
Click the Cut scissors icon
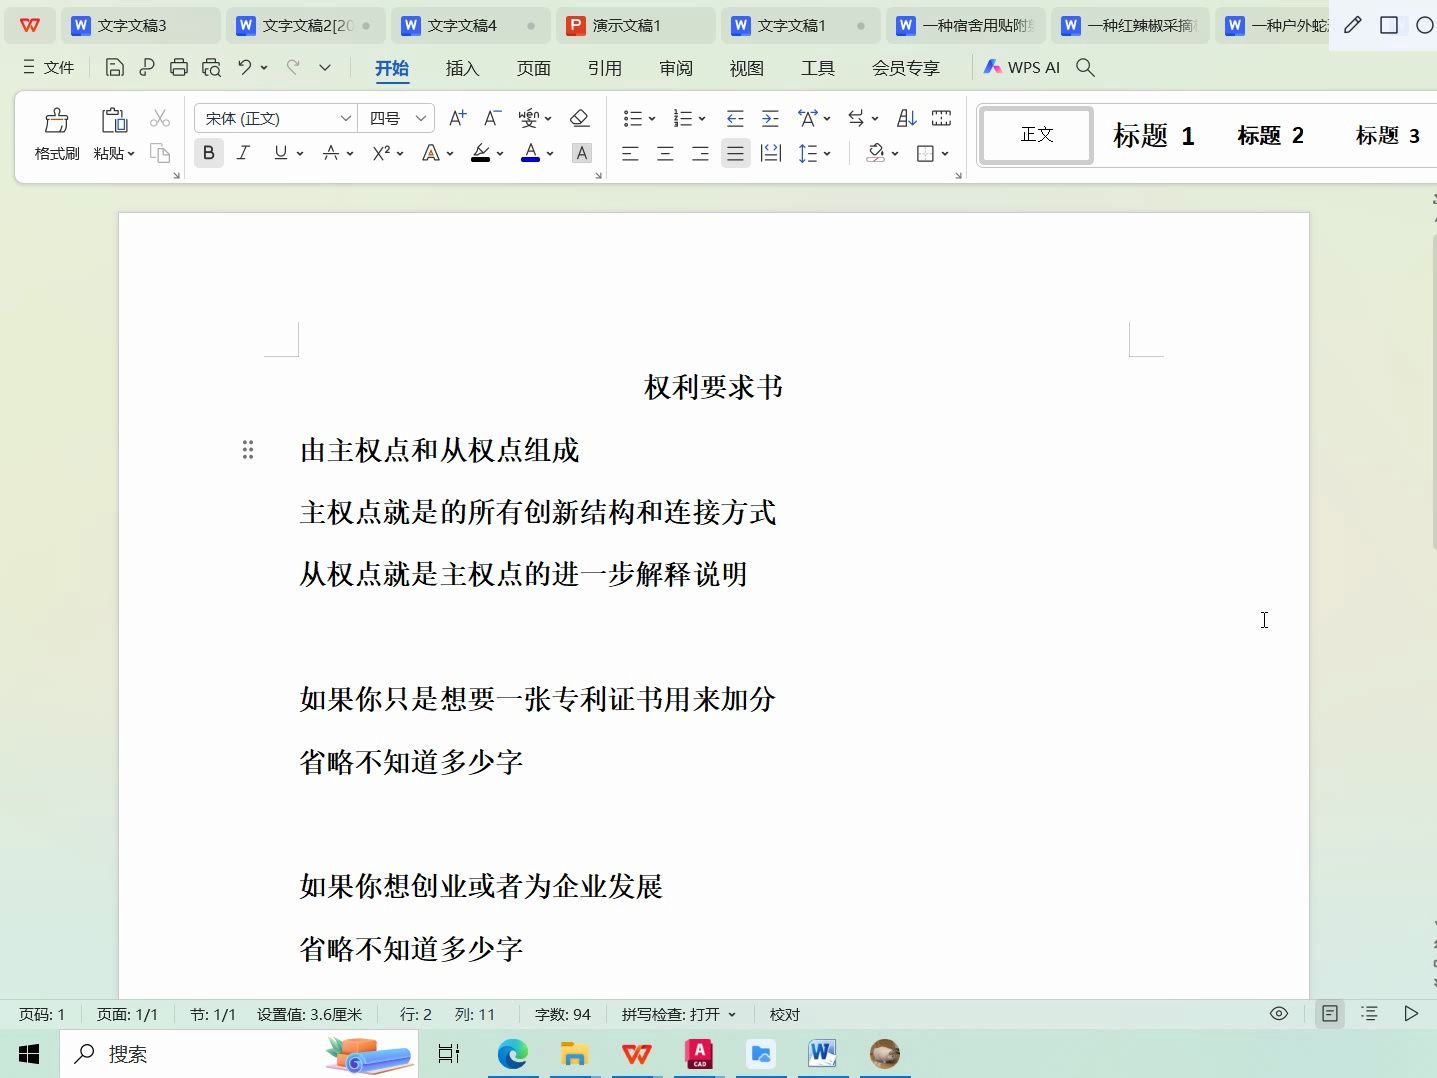160,118
